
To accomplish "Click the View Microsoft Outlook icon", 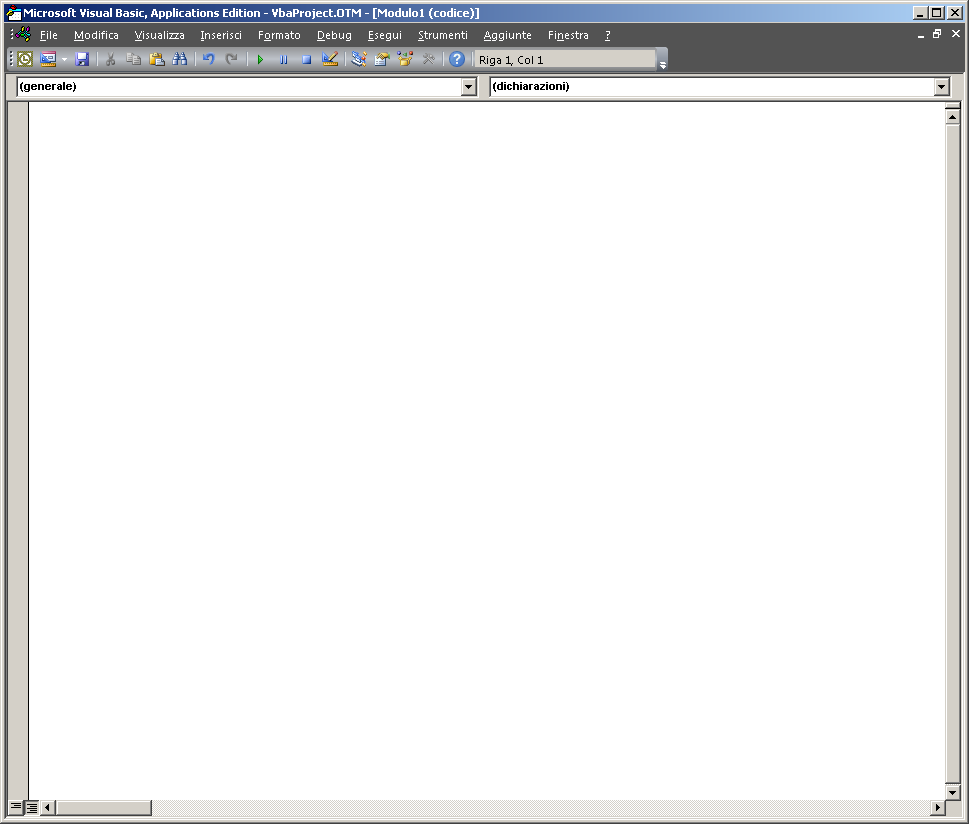I will [x=25, y=59].
